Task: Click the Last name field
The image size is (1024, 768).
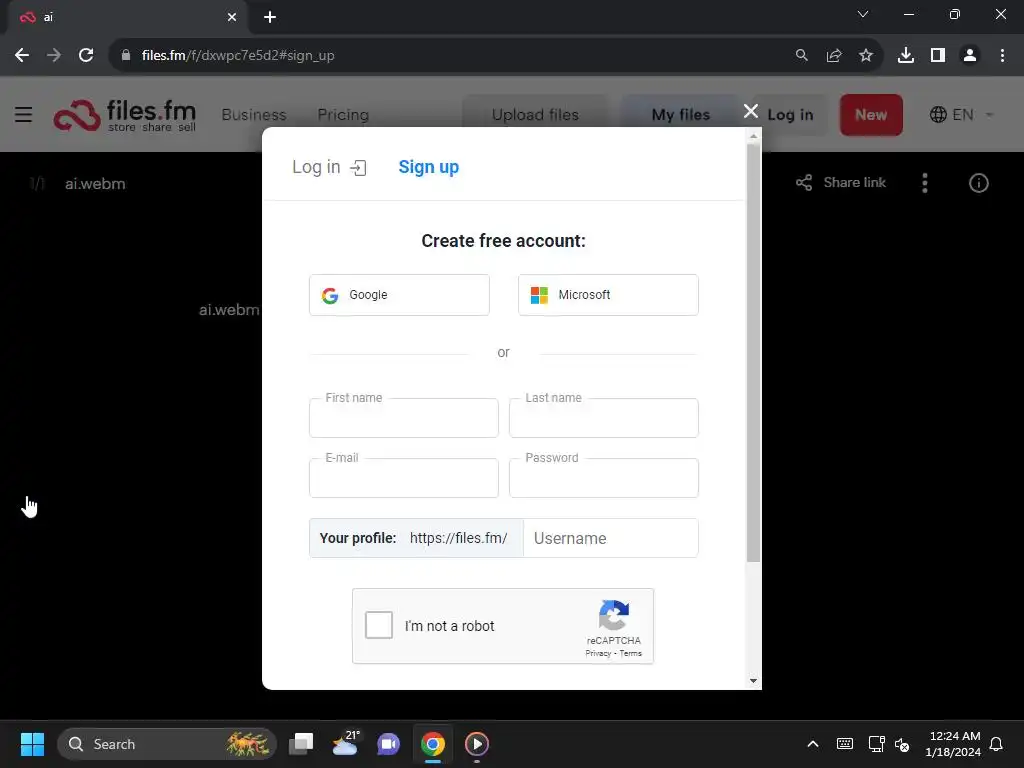Action: click(603, 418)
